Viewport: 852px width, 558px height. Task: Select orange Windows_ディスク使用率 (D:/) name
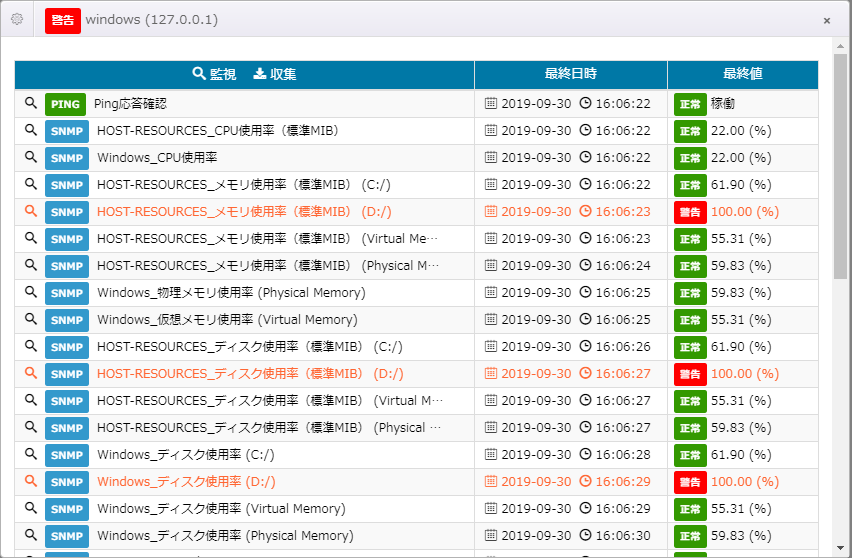186,481
